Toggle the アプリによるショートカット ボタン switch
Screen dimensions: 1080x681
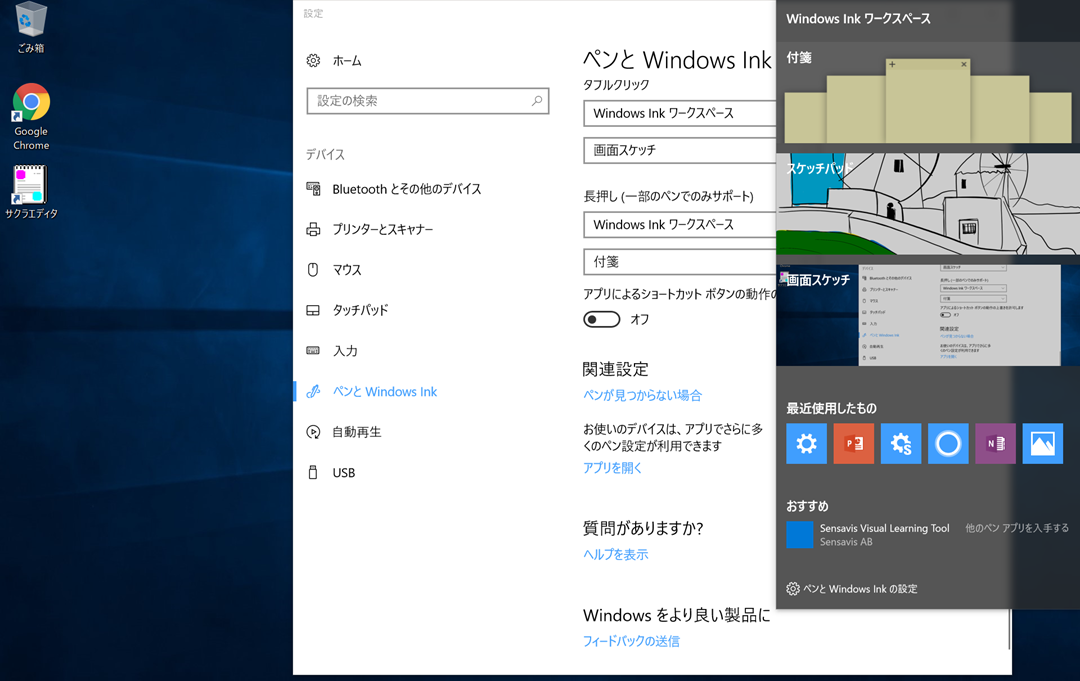[x=601, y=319]
